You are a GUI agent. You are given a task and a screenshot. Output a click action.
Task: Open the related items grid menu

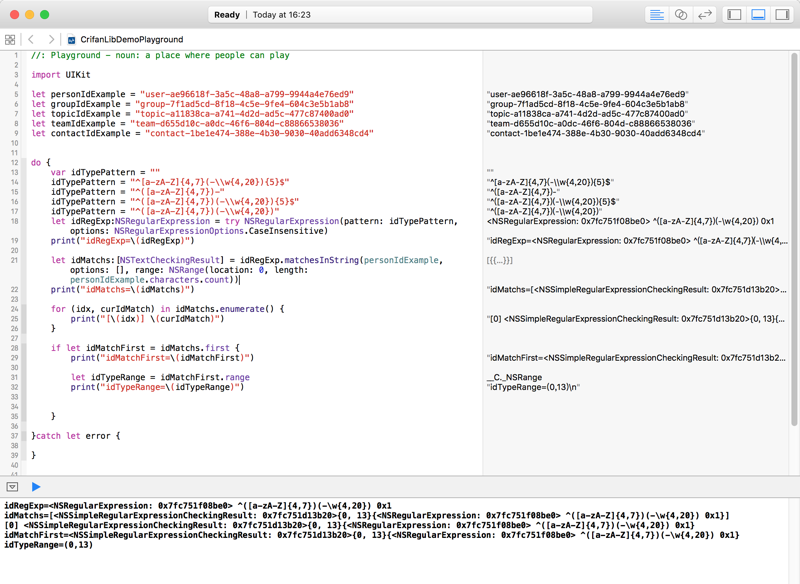pos(10,39)
